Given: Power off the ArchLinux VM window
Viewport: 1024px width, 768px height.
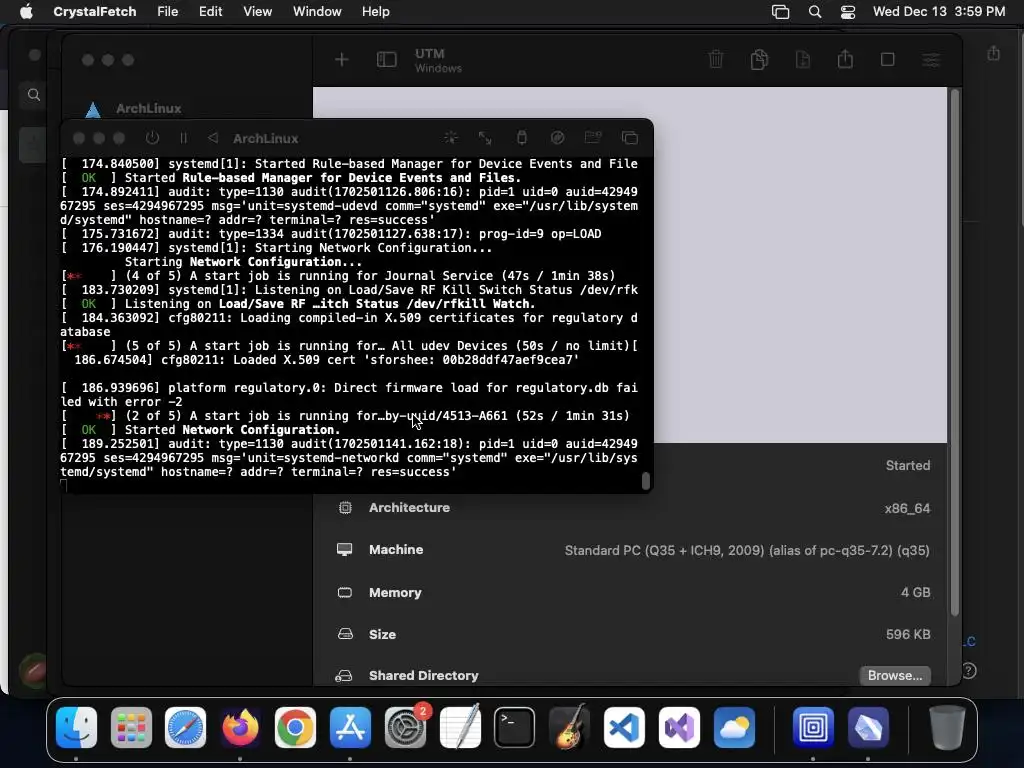Looking at the screenshot, I should 152,138.
